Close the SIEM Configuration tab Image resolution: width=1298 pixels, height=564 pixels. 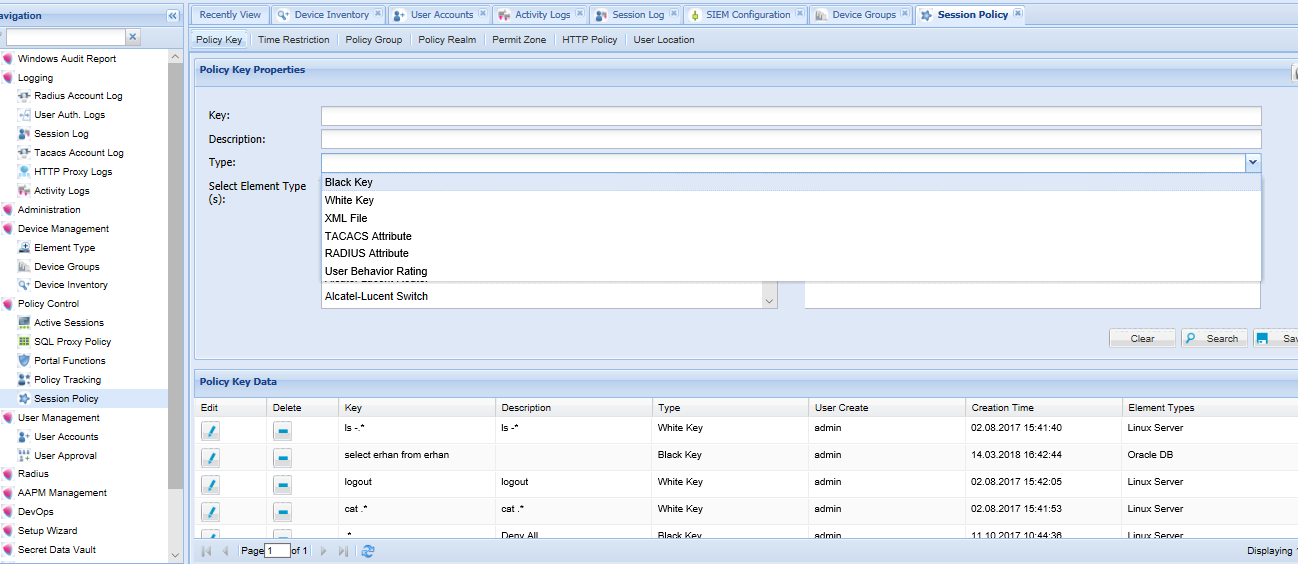[801, 14]
